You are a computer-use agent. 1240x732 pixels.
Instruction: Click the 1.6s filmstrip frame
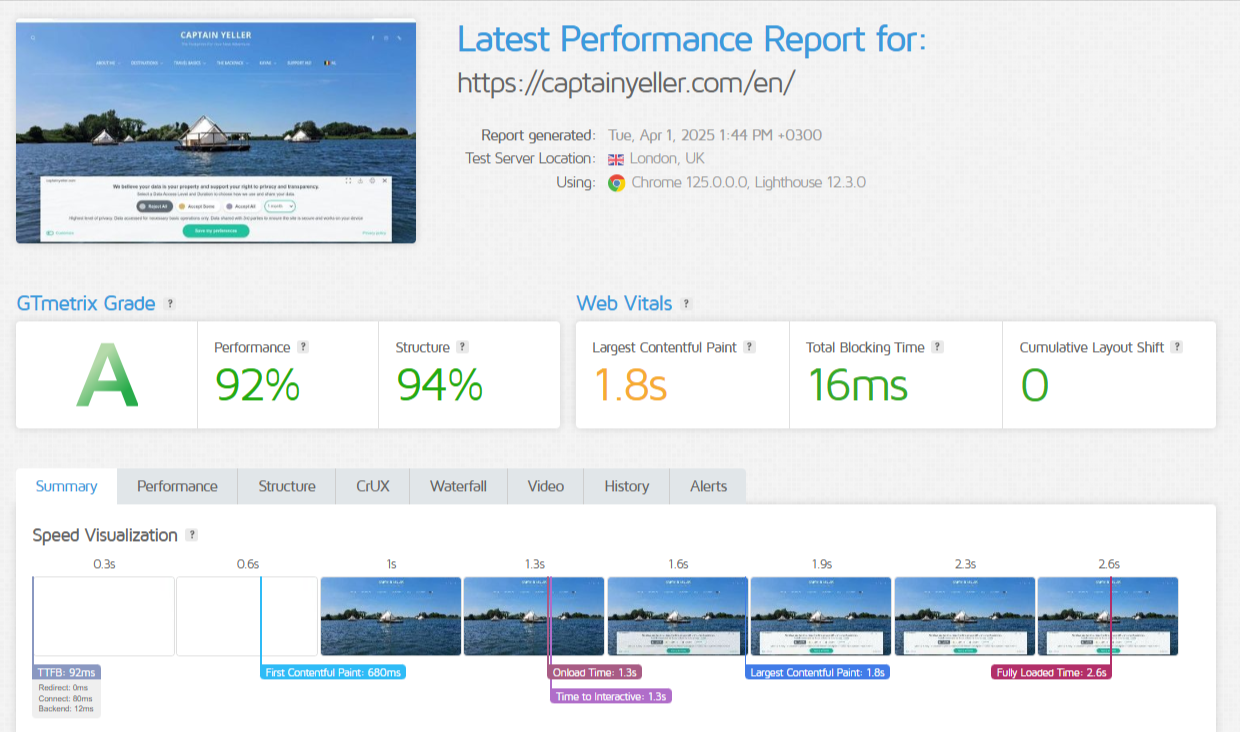(x=678, y=616)
